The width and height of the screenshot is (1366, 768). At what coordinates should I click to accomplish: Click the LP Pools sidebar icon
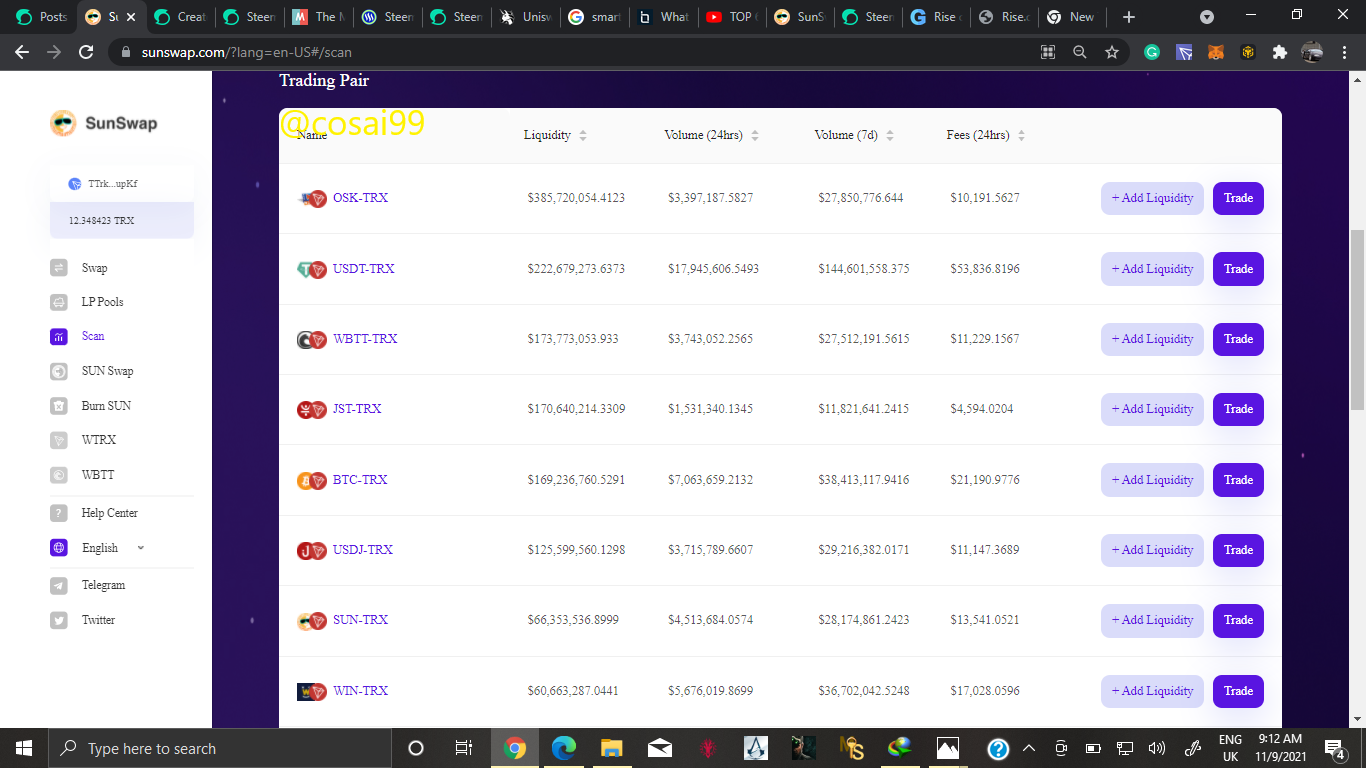click(59, 302)
